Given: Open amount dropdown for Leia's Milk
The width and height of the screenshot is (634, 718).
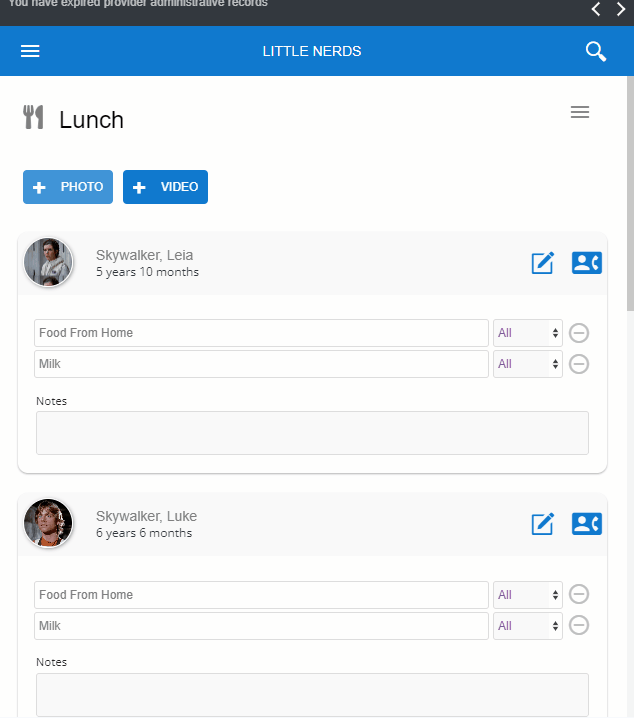Looking at the screenshot, I should coord(527,364).
